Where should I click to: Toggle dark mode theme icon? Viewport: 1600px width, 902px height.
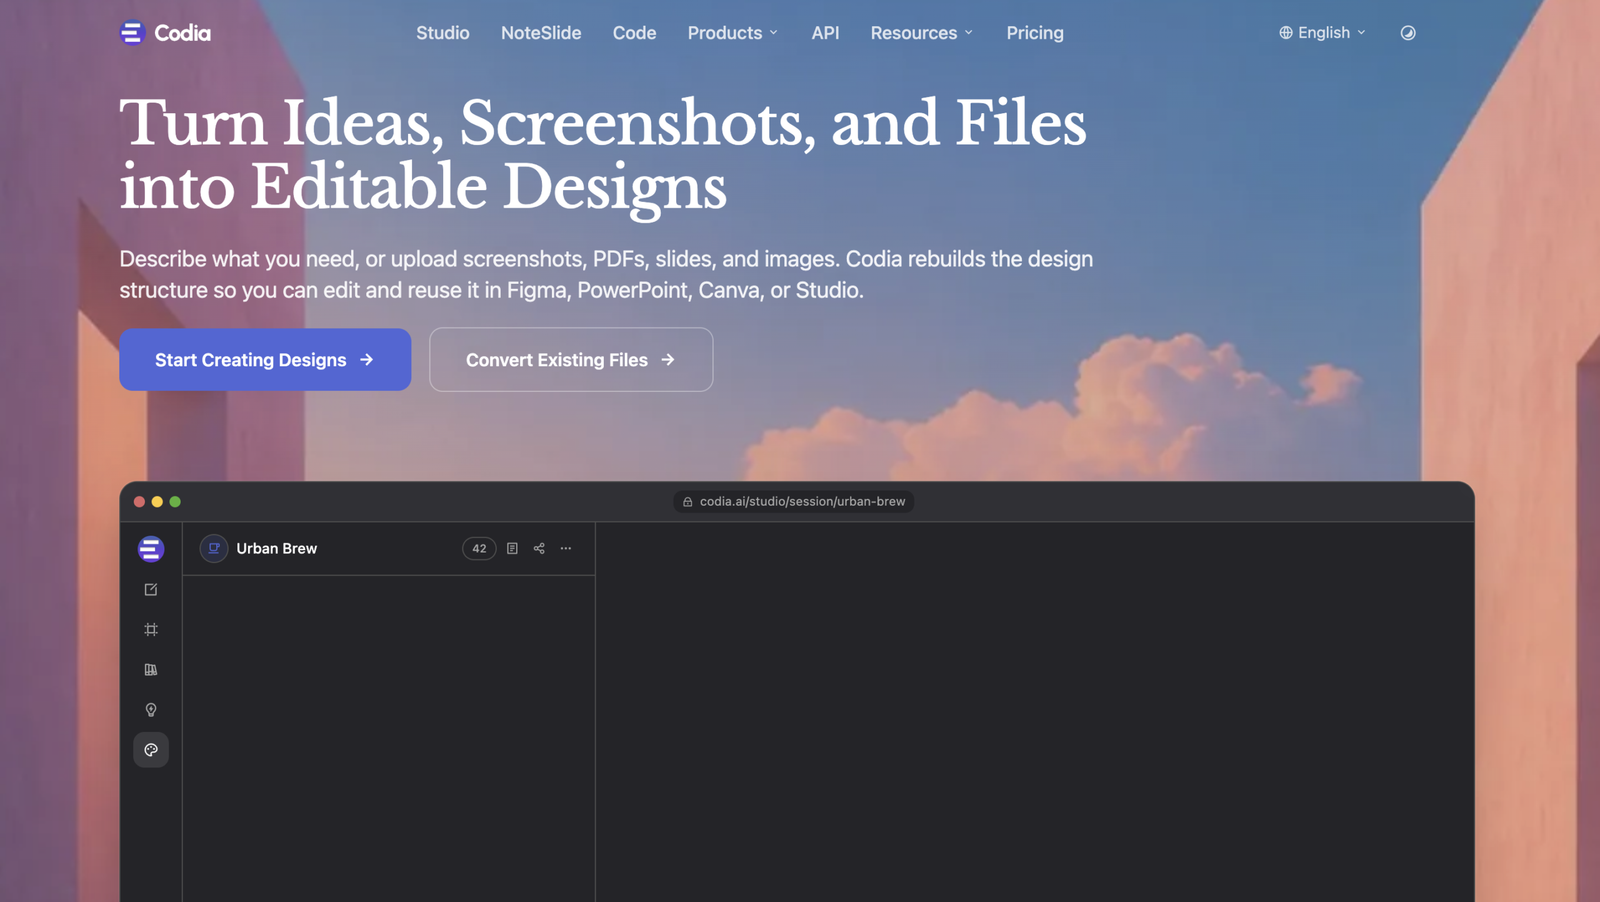tap(1407, 33)
